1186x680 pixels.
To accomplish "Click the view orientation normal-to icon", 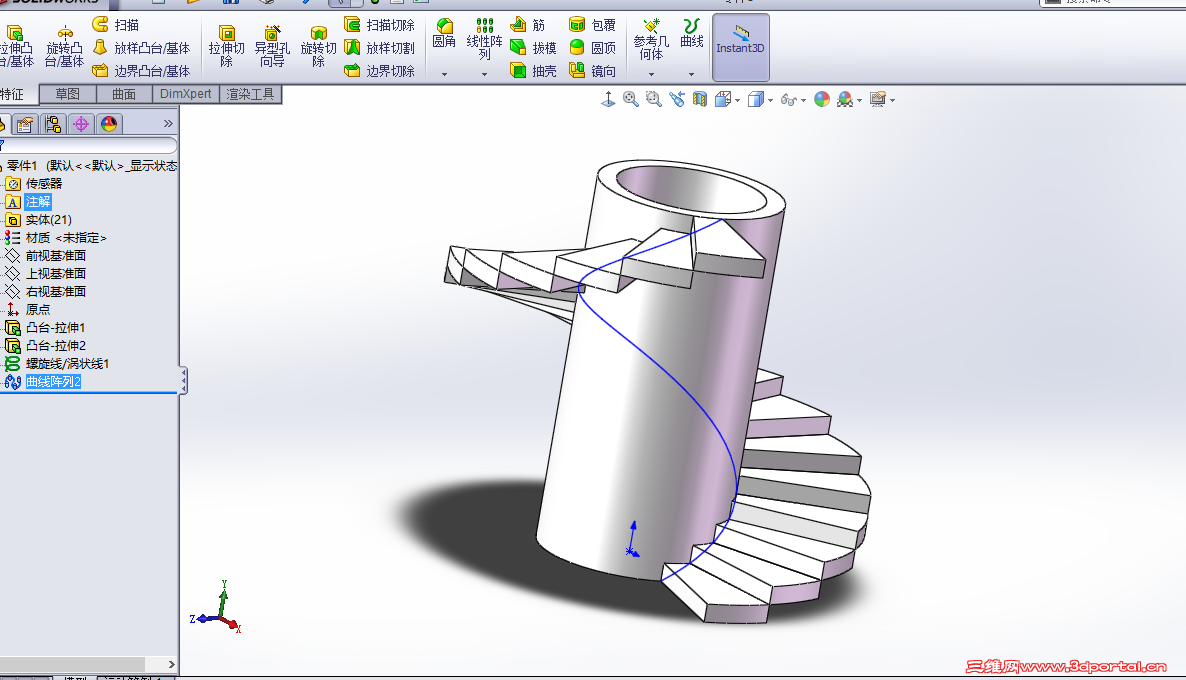I will pos(608,99).
